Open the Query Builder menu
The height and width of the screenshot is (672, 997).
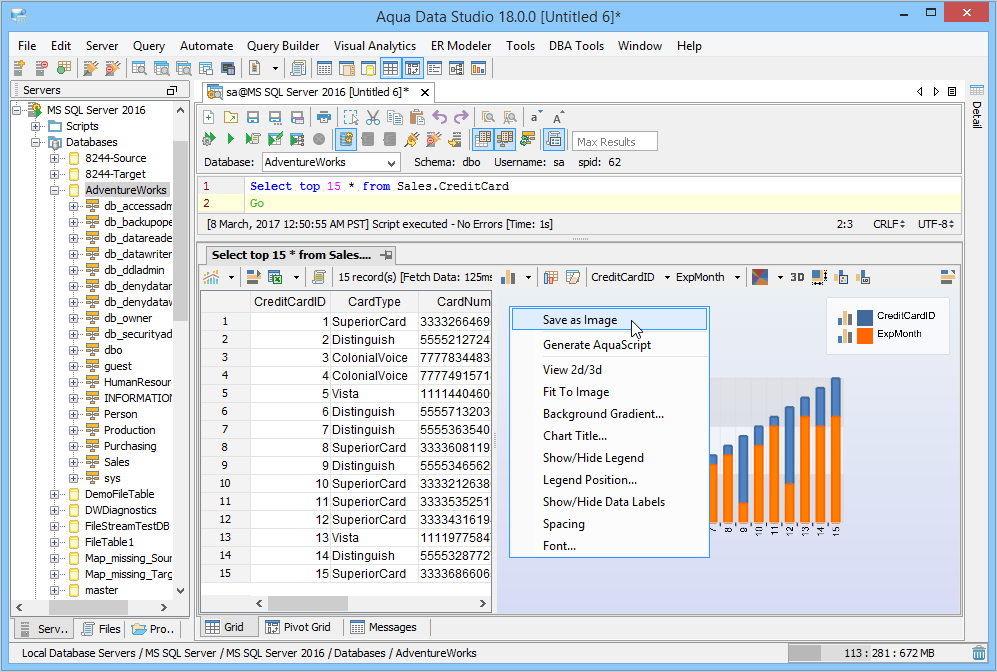283,46
